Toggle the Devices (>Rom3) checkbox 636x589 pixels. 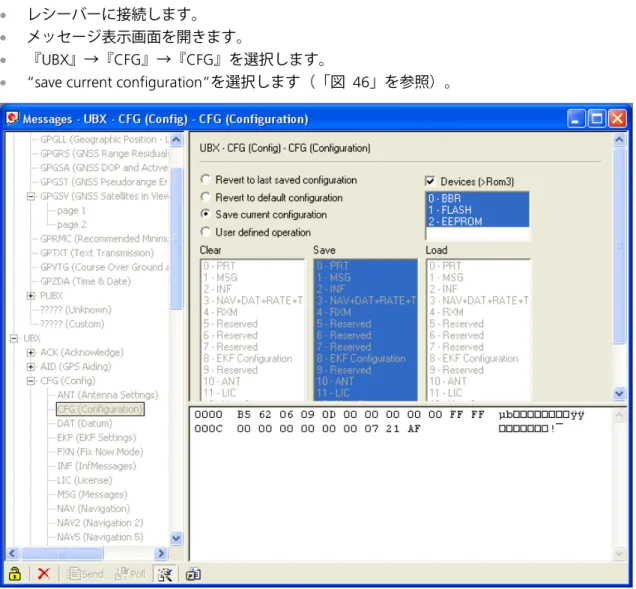pyautogui.click(x=430, y=181)
